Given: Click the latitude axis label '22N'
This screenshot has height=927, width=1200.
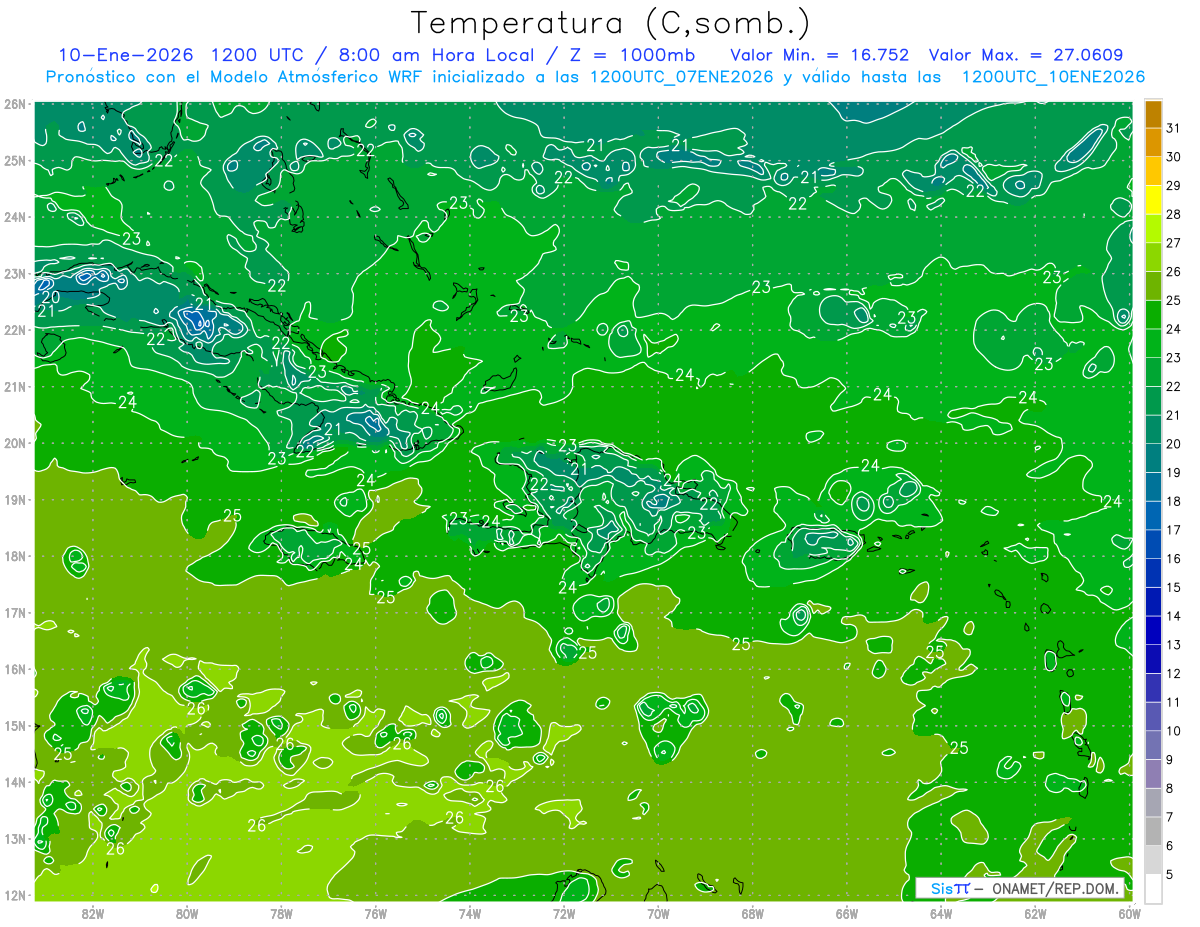Looking at the screenshot, I should point(15,330).
